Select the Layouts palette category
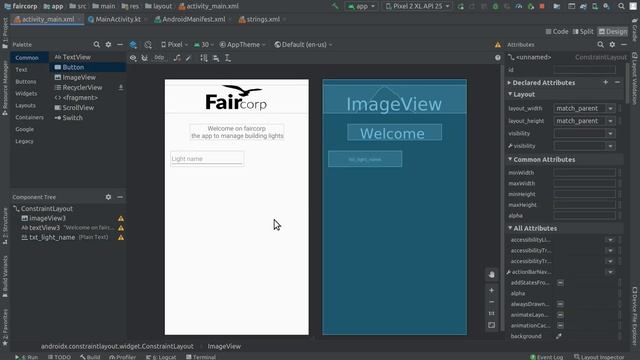 (x=25, y=105)
